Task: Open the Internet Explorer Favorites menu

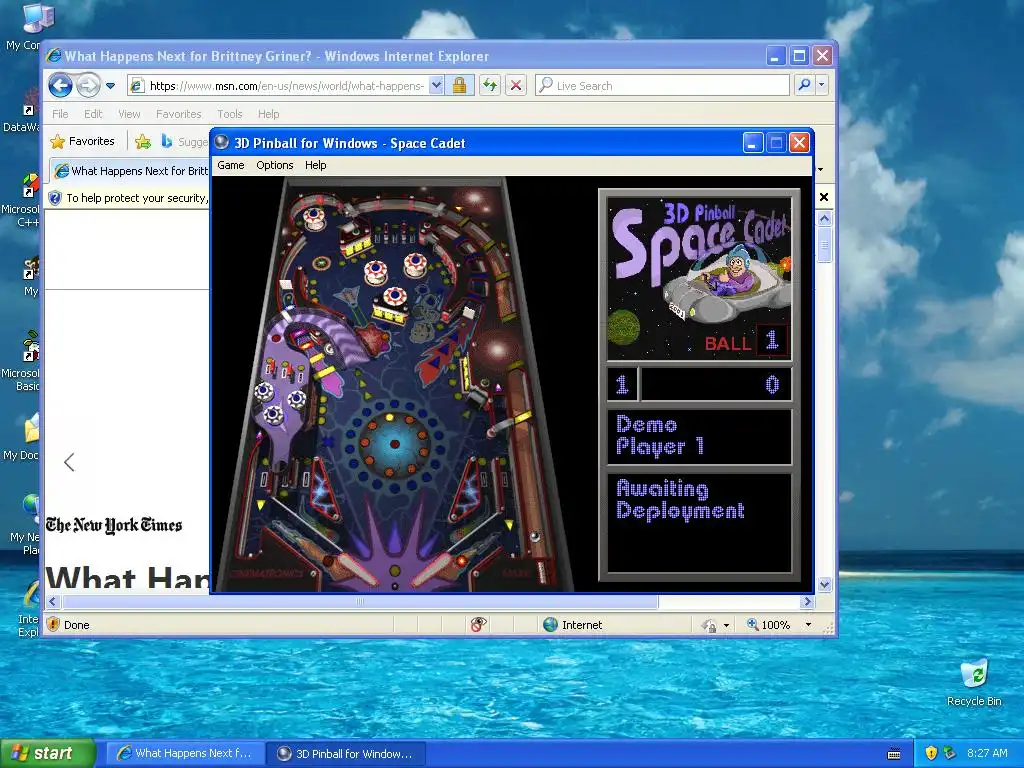Action: (178, 114)
